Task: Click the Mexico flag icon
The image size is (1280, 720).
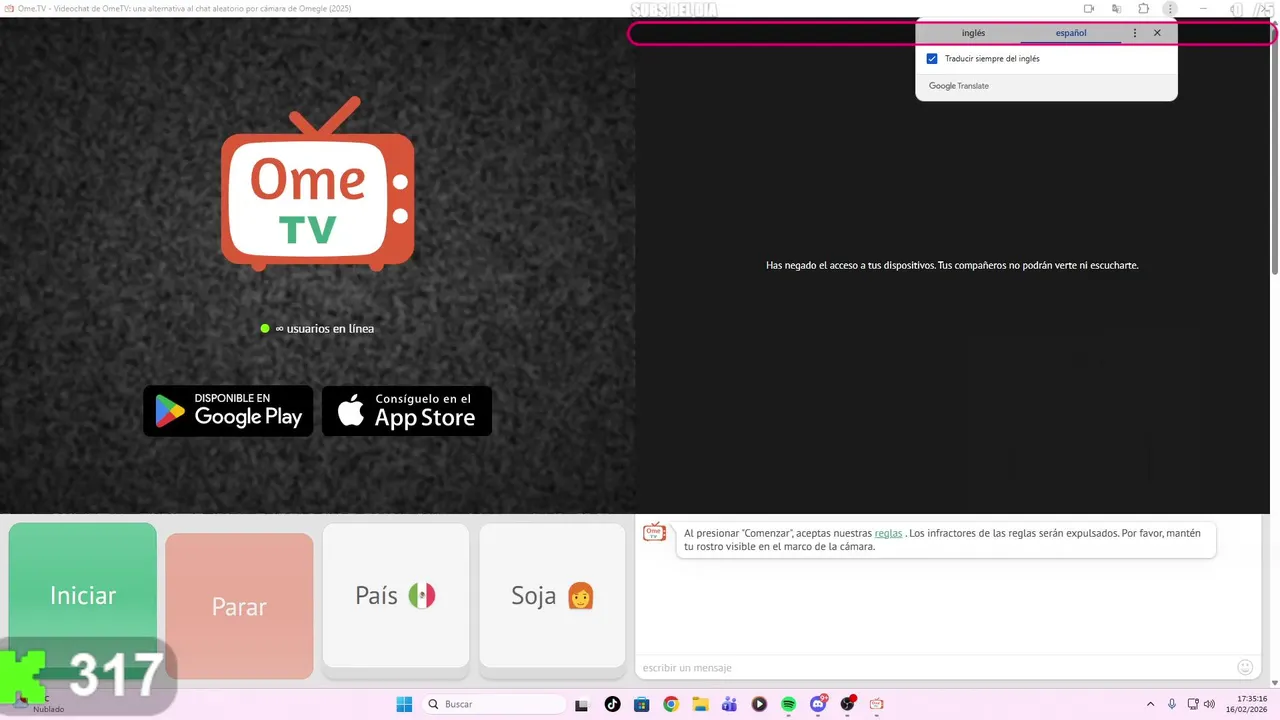Action: pos(422,596)
